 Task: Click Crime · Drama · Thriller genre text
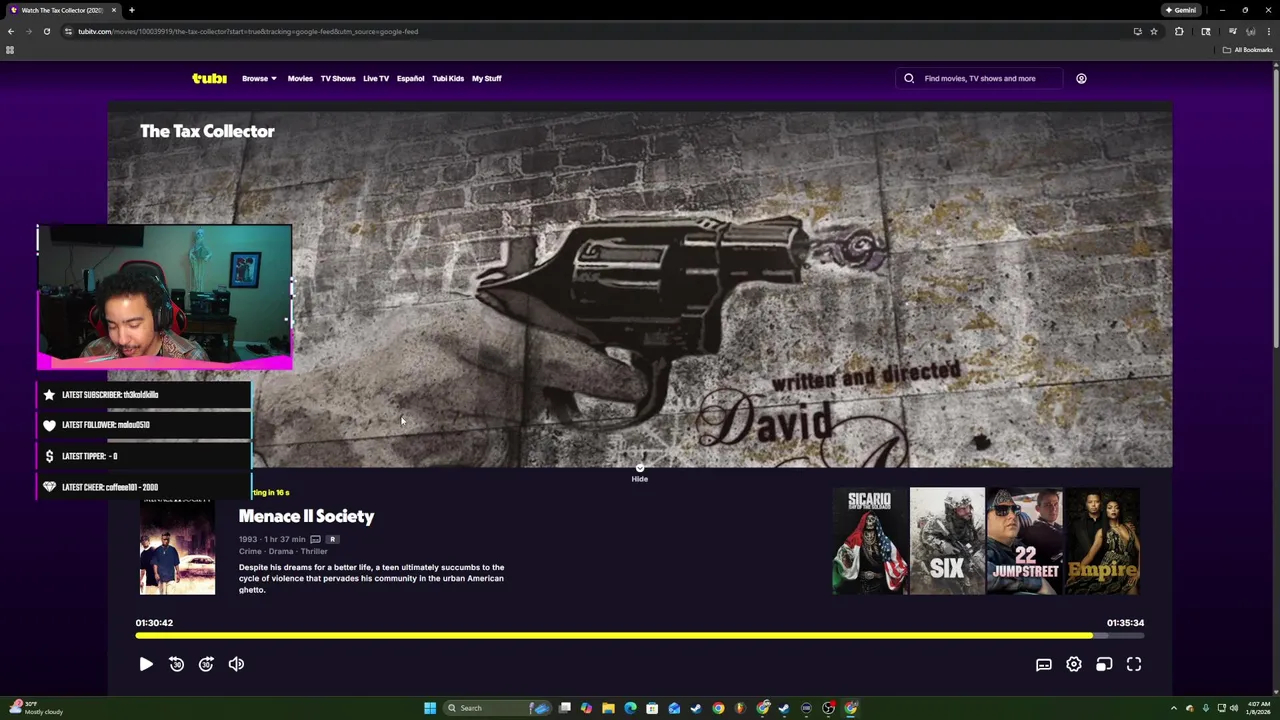tap(283, 551)
